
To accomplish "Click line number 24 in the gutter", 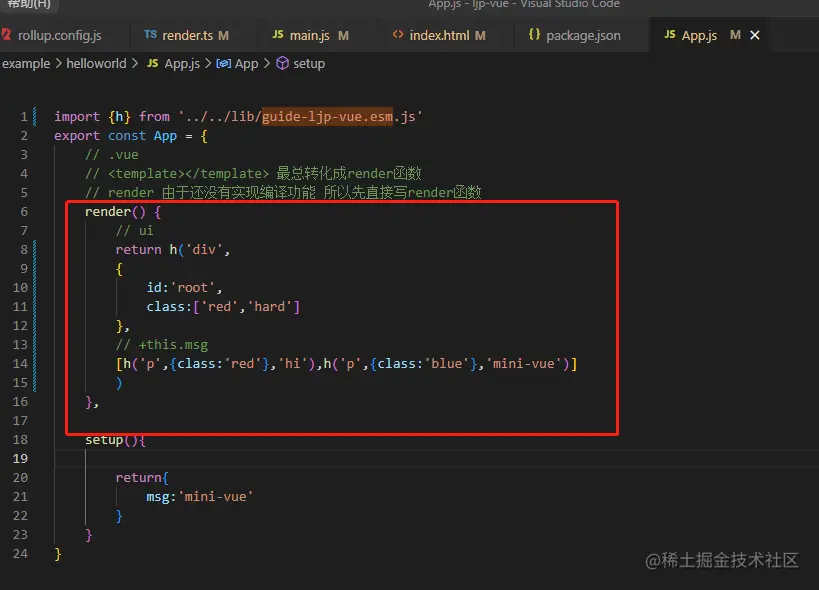I will tap(20, 553).
